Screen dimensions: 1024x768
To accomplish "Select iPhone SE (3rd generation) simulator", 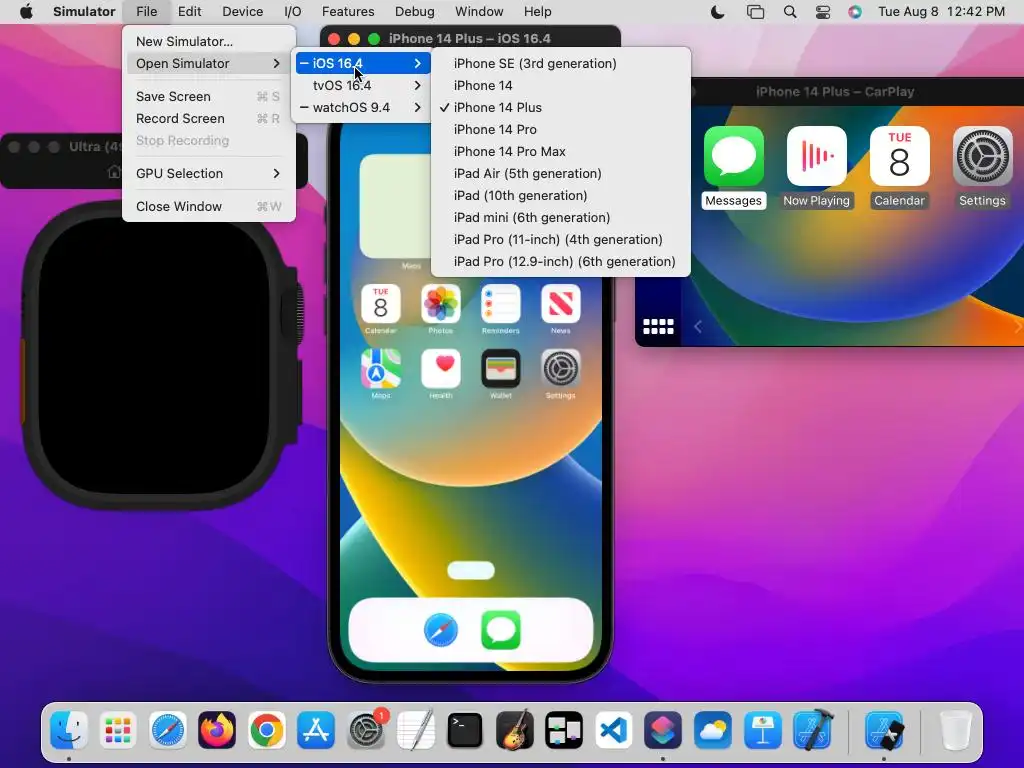I will coord(560,63).
